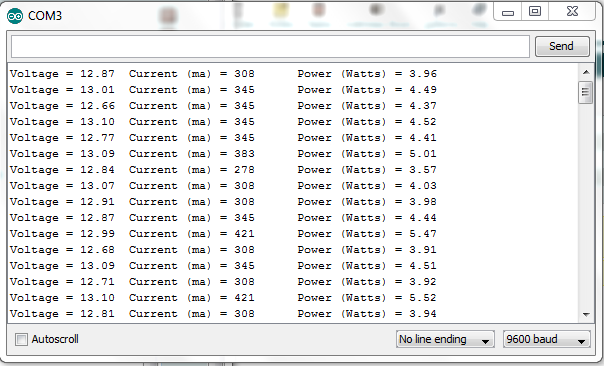The image size is (604, 366).
Task: Enable the Autoscroll checkbox
Action: 21,339
